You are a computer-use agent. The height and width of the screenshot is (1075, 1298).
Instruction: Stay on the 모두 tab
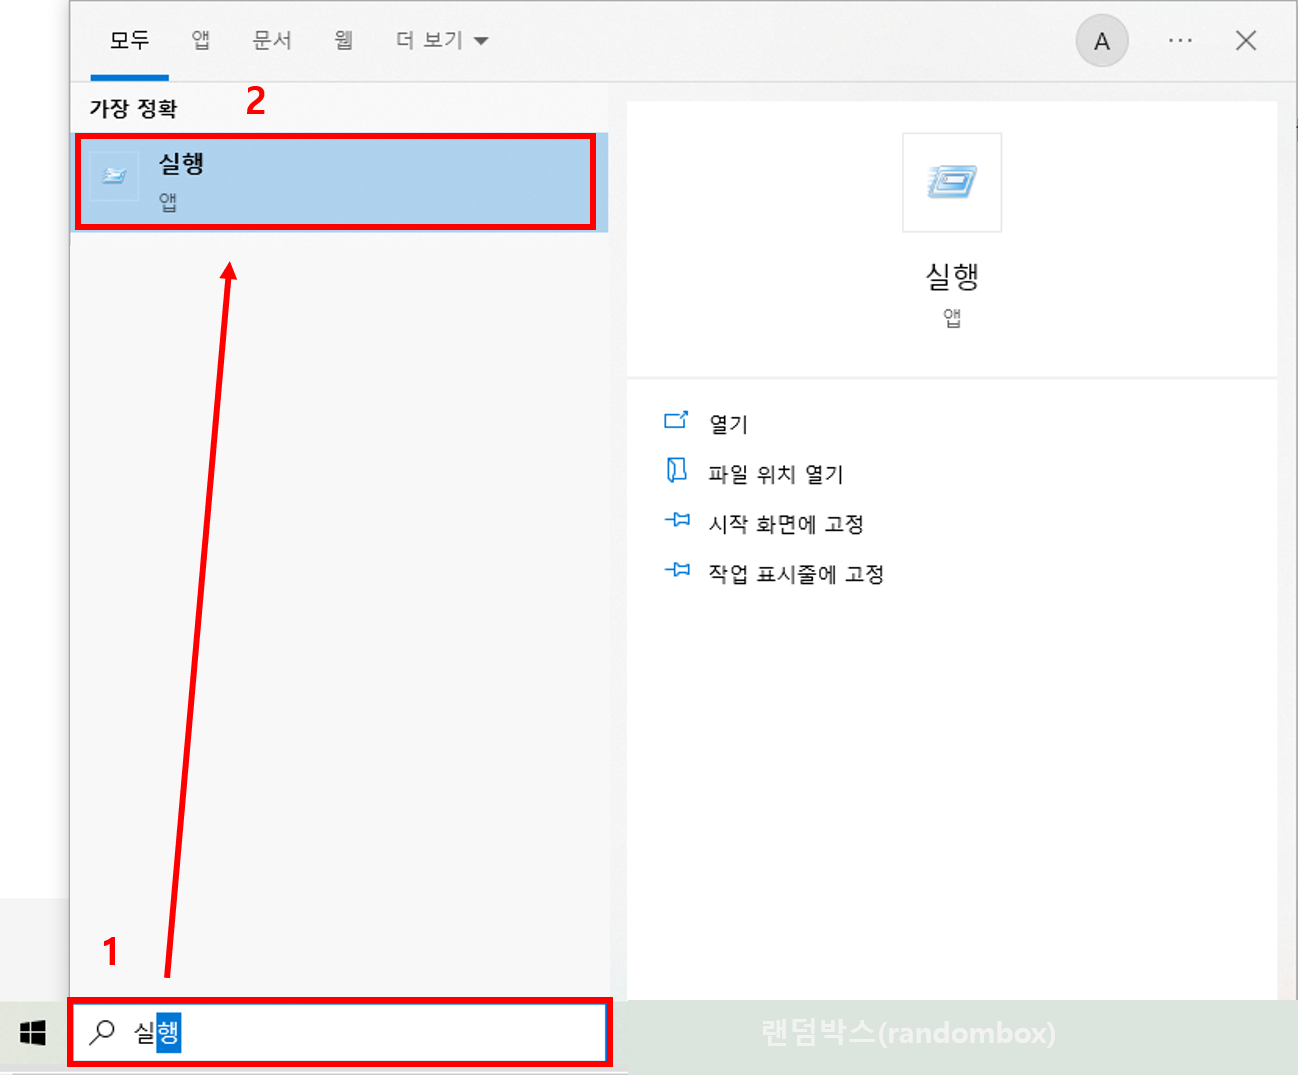tap(128, 40)
